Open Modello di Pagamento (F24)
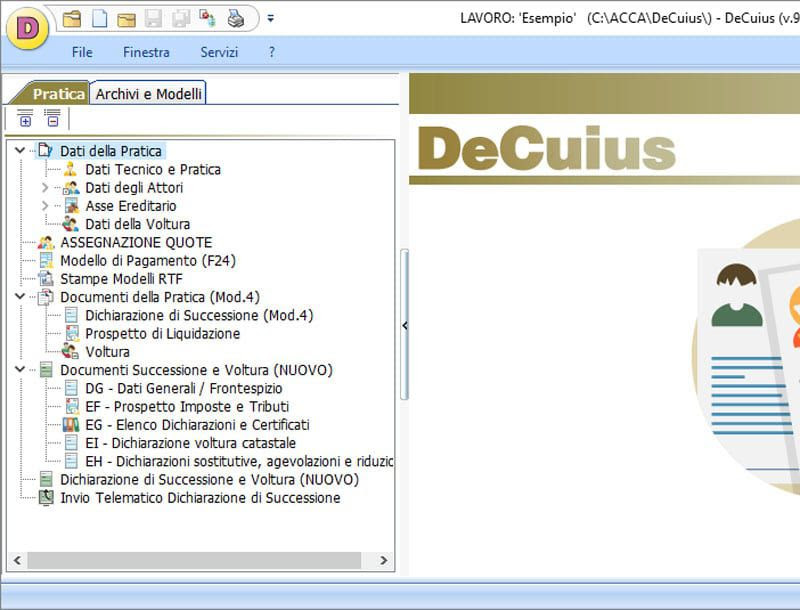 pos(148,261)
